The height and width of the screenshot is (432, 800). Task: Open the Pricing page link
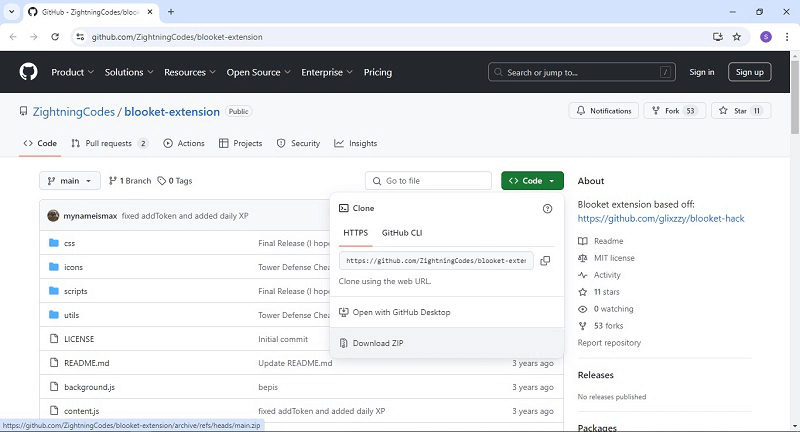378,72
